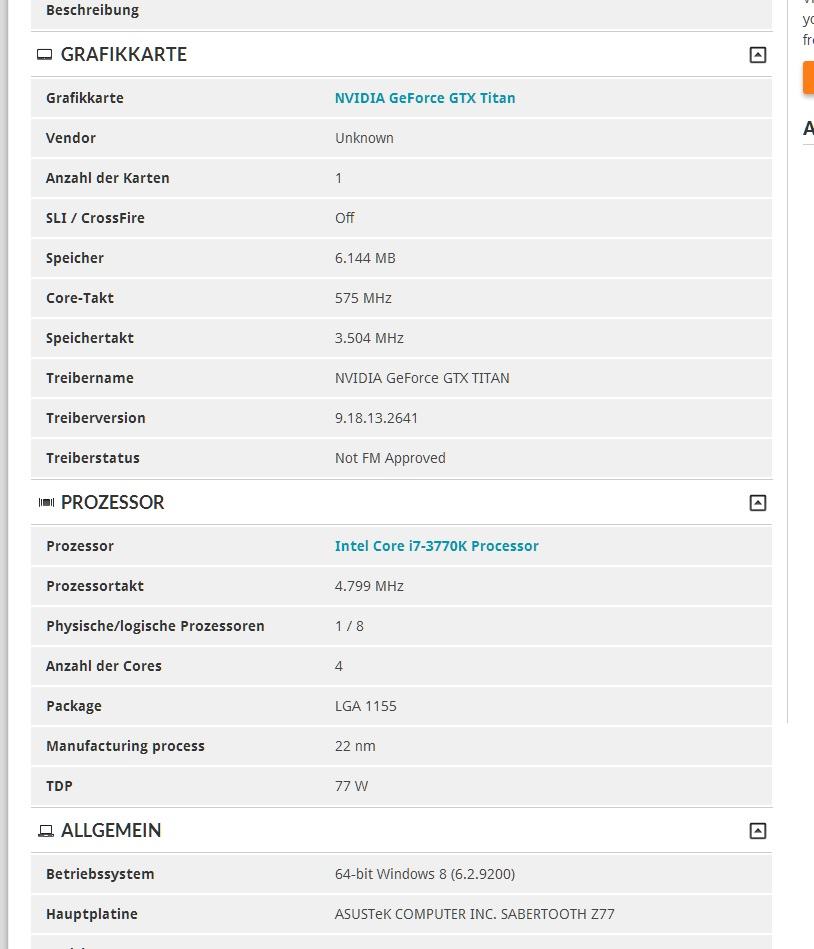Collapse the Prozessor section
814x949 pixels.
point(758,503)
